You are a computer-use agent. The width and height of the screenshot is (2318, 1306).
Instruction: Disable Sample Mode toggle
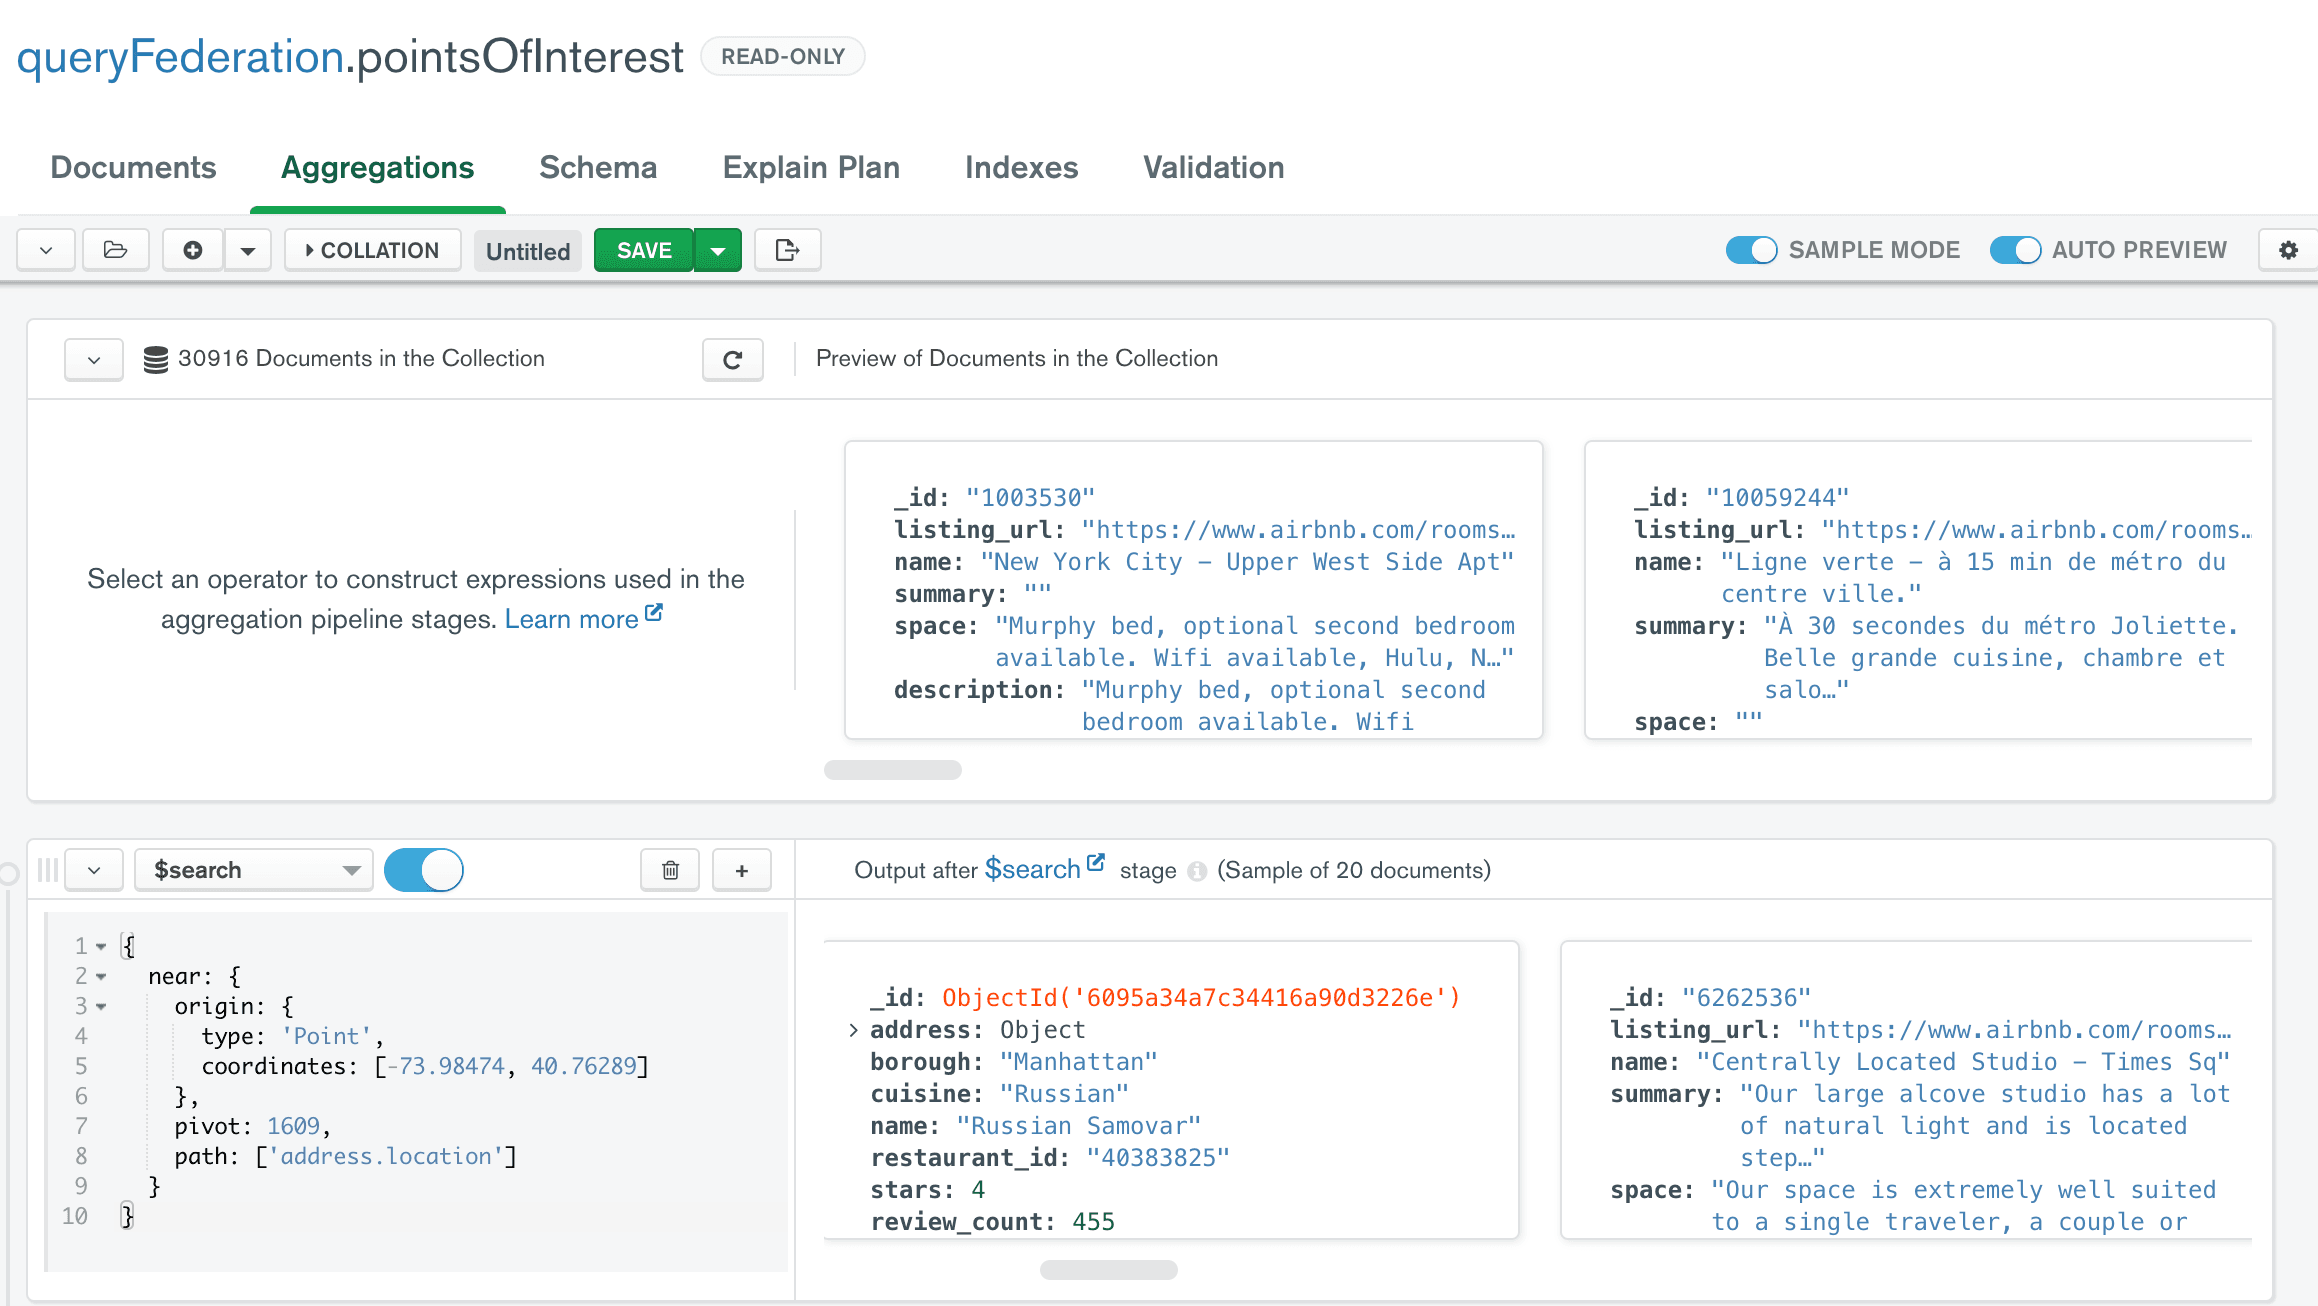pyautogui.click(x=1751, y=250)
